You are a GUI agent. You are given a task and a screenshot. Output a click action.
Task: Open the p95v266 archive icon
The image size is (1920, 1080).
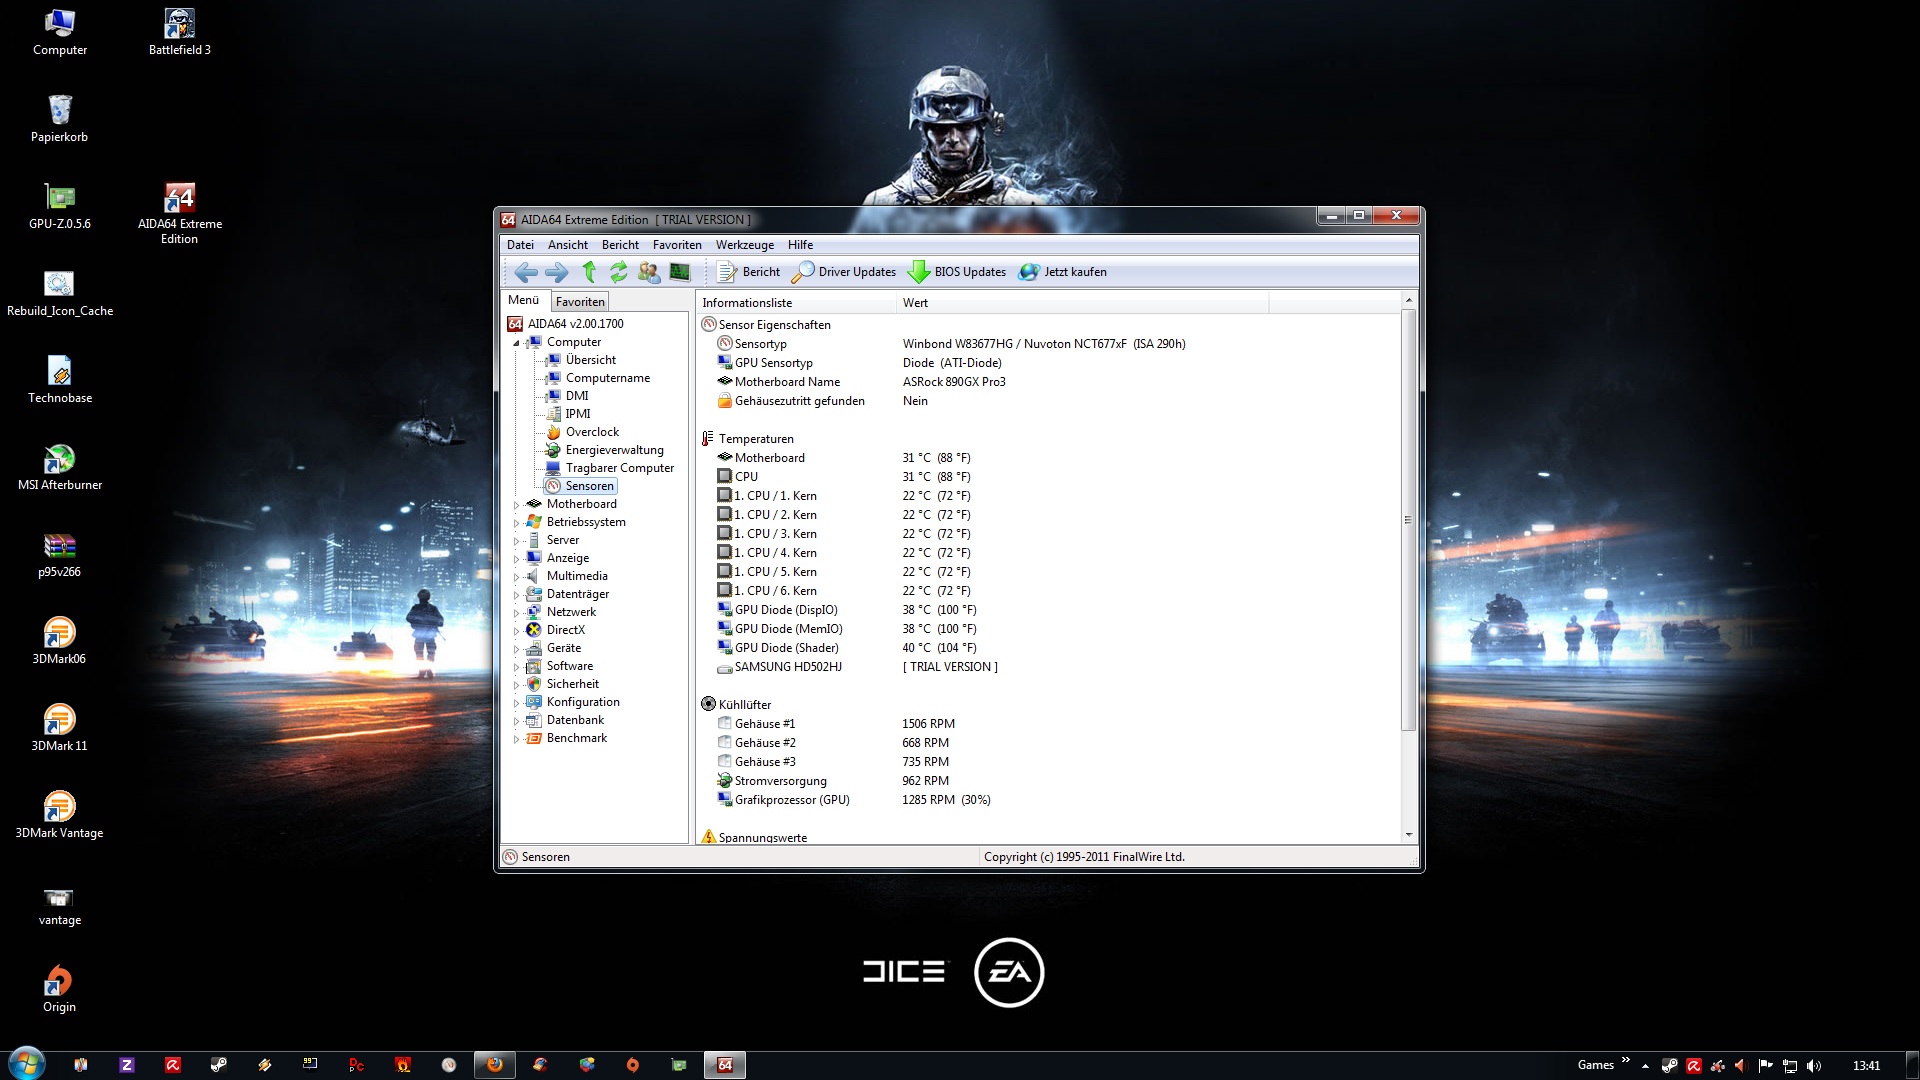(x=59, y=554)
